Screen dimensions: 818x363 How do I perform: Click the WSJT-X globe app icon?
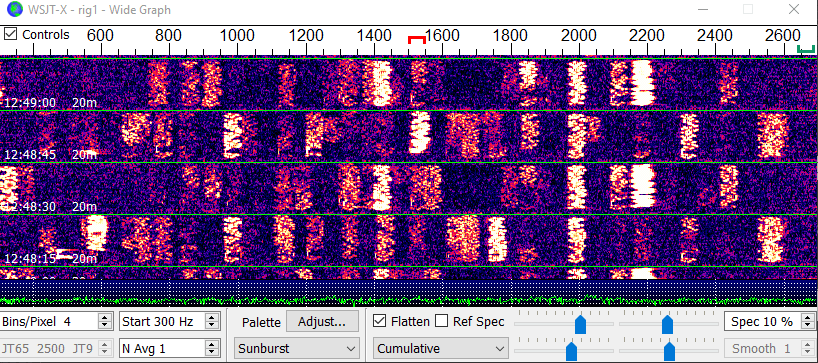[15, 10]
